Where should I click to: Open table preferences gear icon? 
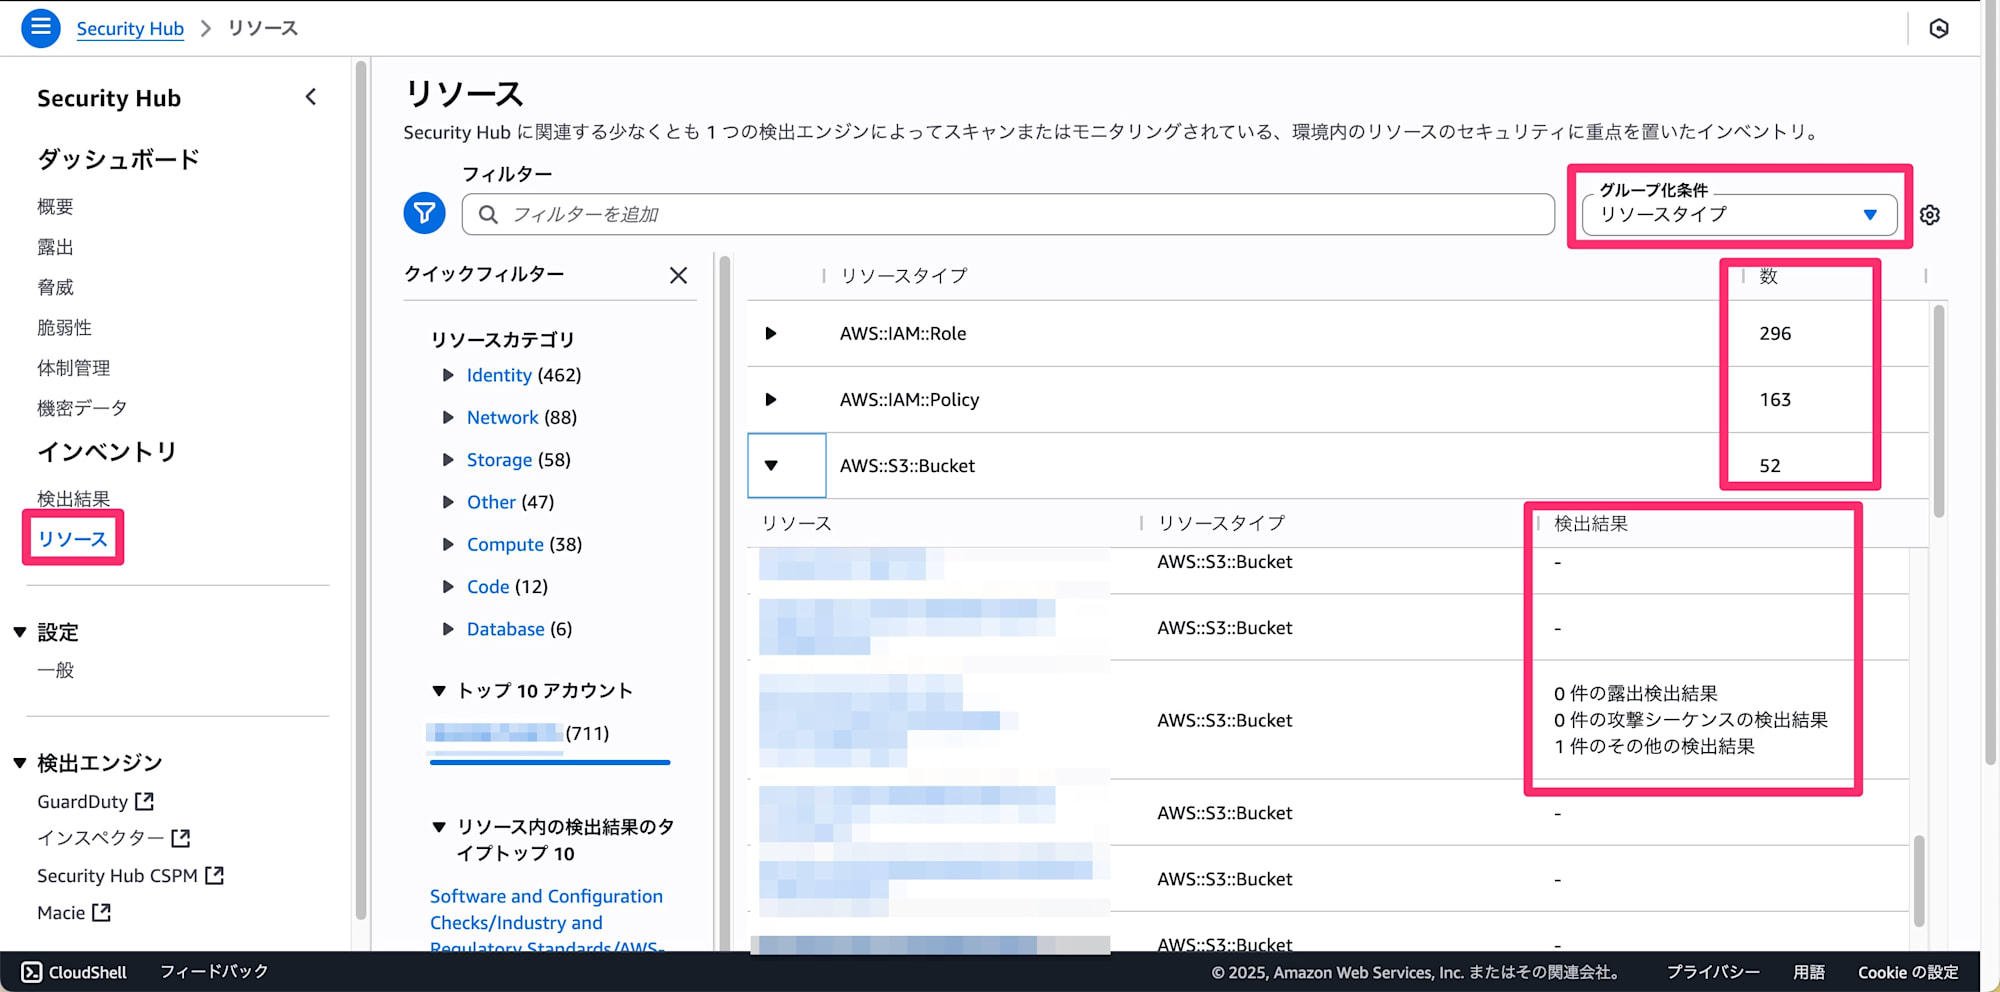(1930, 215)
